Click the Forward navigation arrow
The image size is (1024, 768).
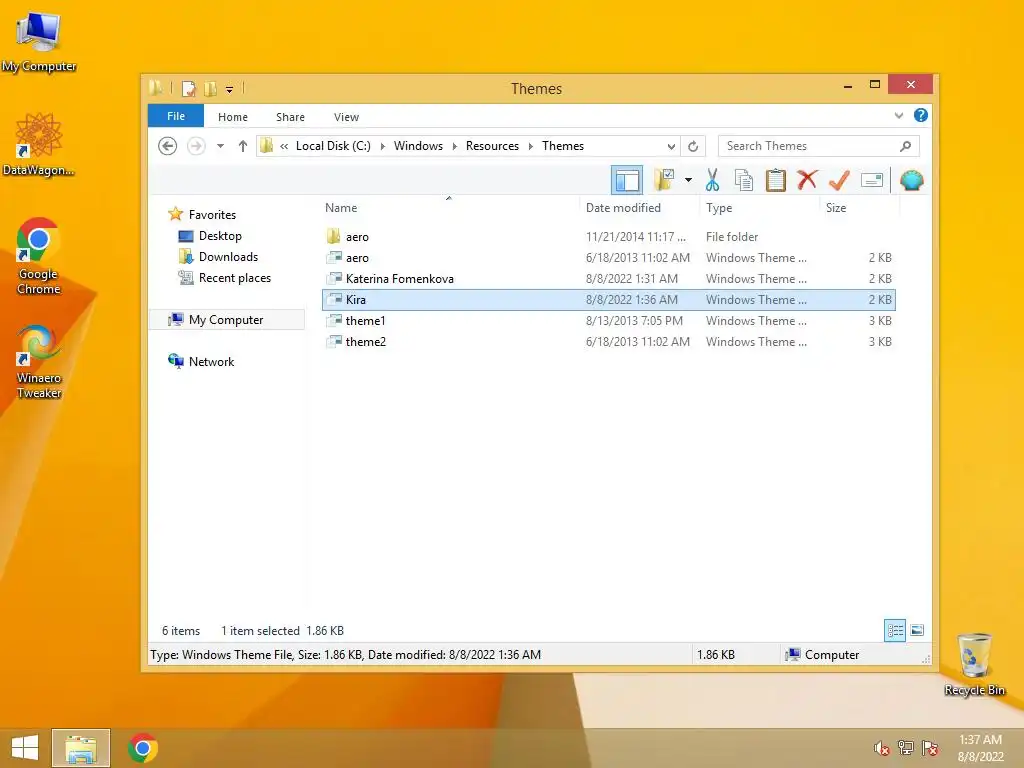pyautogui.click(x=196, y=146)
